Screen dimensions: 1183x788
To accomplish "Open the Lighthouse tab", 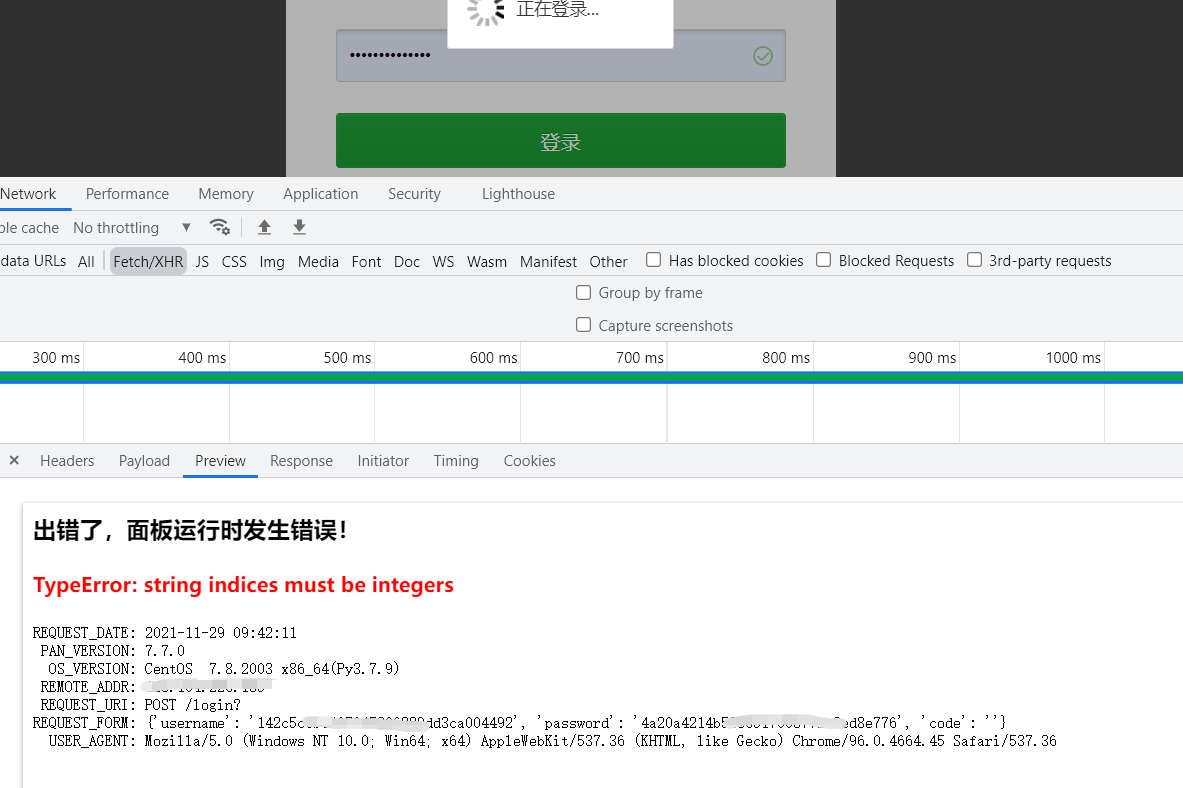I will tap(518, 194).
